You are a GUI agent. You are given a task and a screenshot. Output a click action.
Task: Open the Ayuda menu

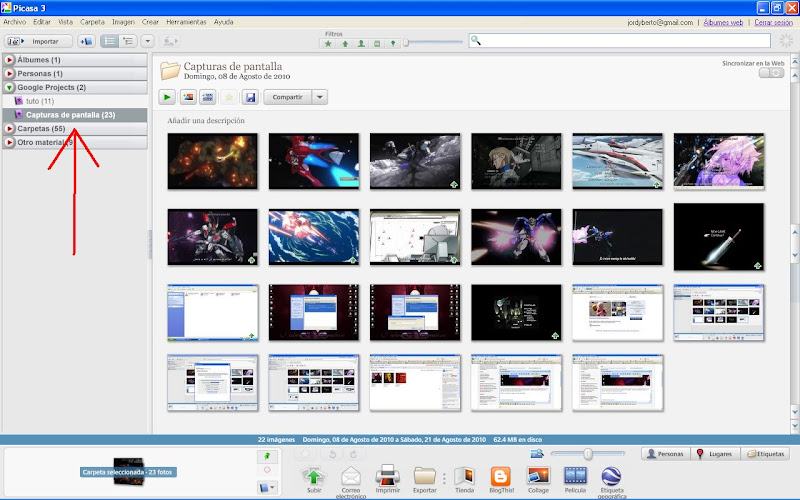click(x=223, y=22)
